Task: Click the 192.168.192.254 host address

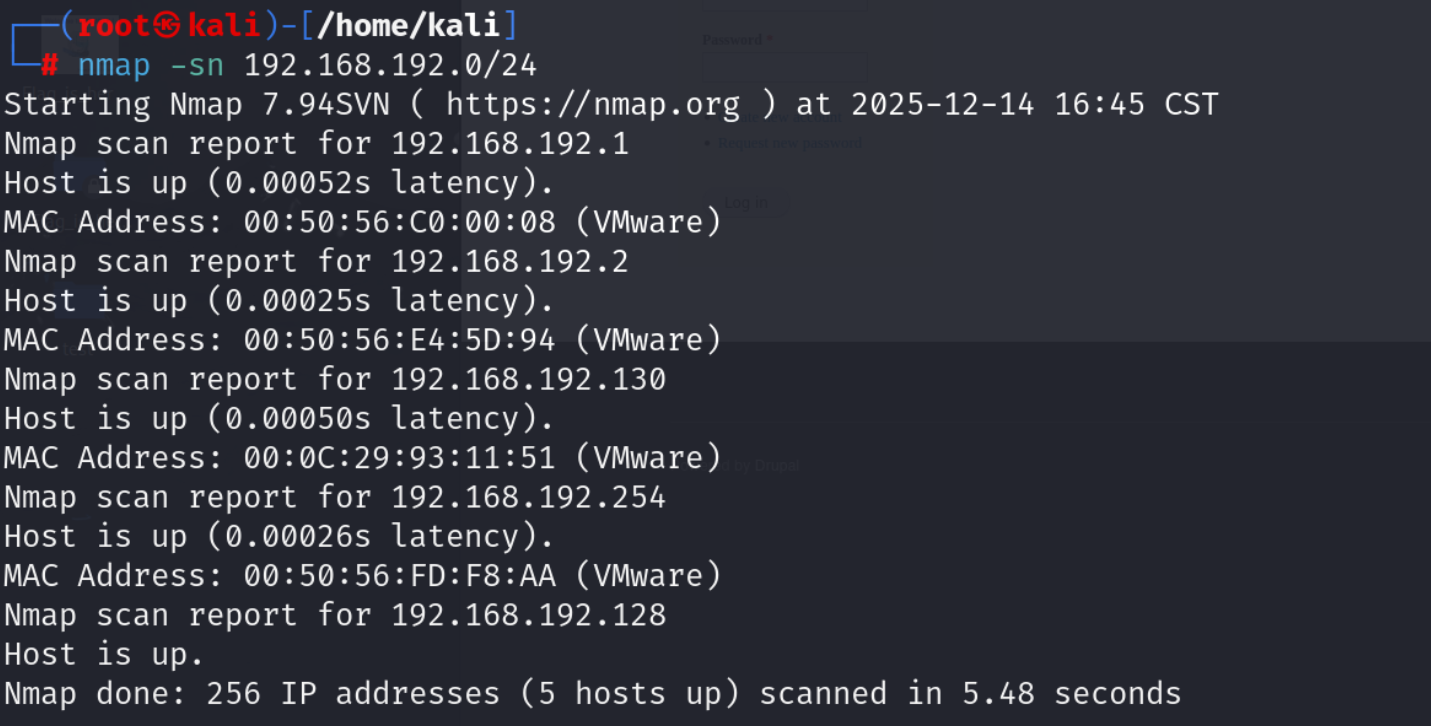Action: [x=528, y=498]
